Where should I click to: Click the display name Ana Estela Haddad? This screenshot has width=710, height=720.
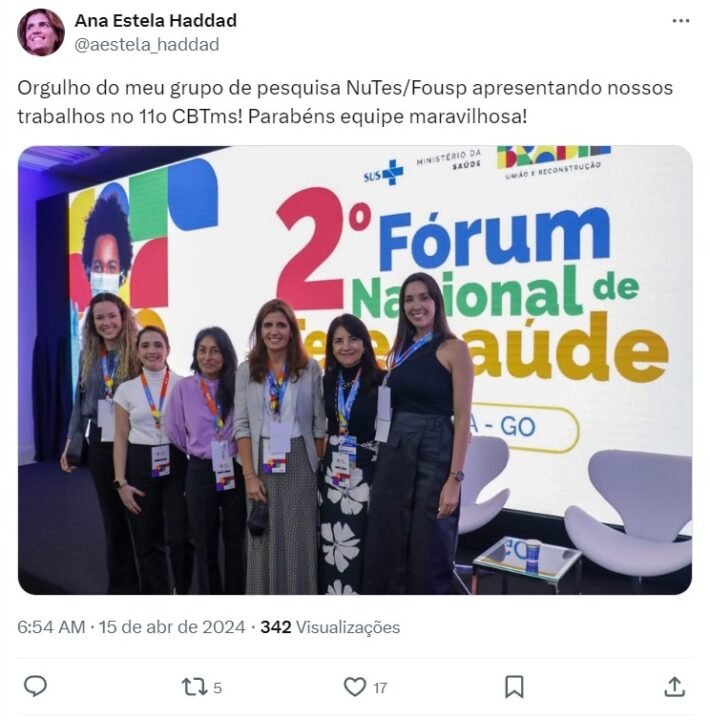pyautogui.click(x=156, y=21)
